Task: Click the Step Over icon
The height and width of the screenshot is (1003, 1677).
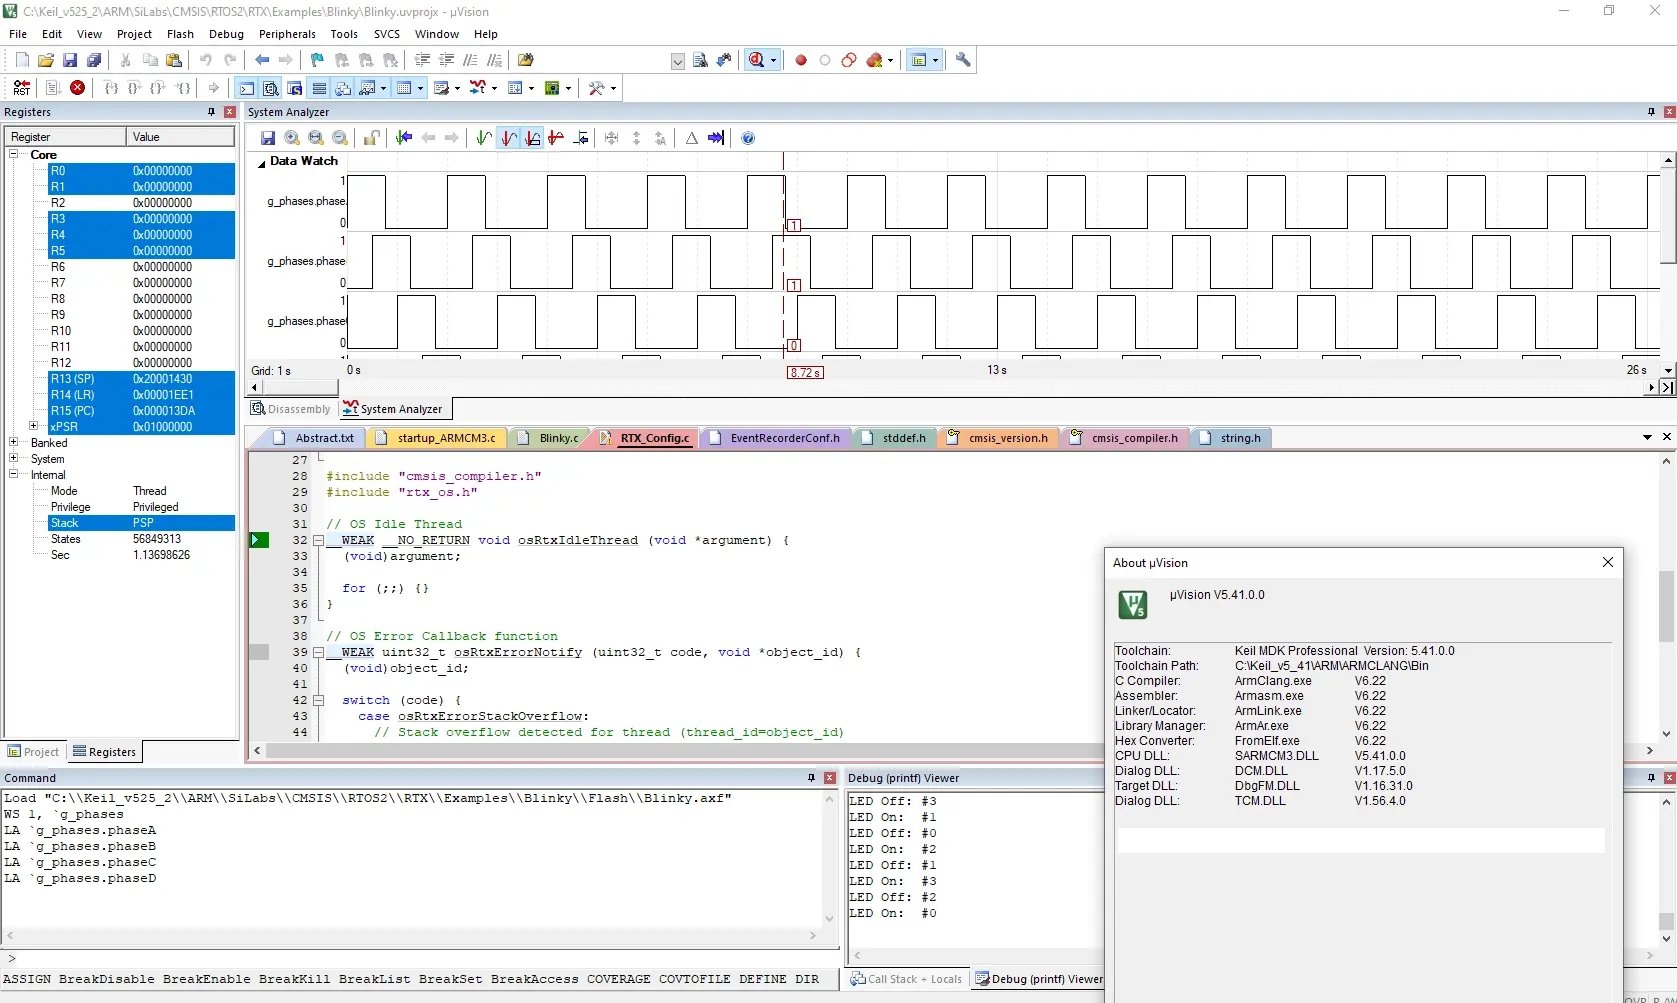Action: [x=135, y=88]
